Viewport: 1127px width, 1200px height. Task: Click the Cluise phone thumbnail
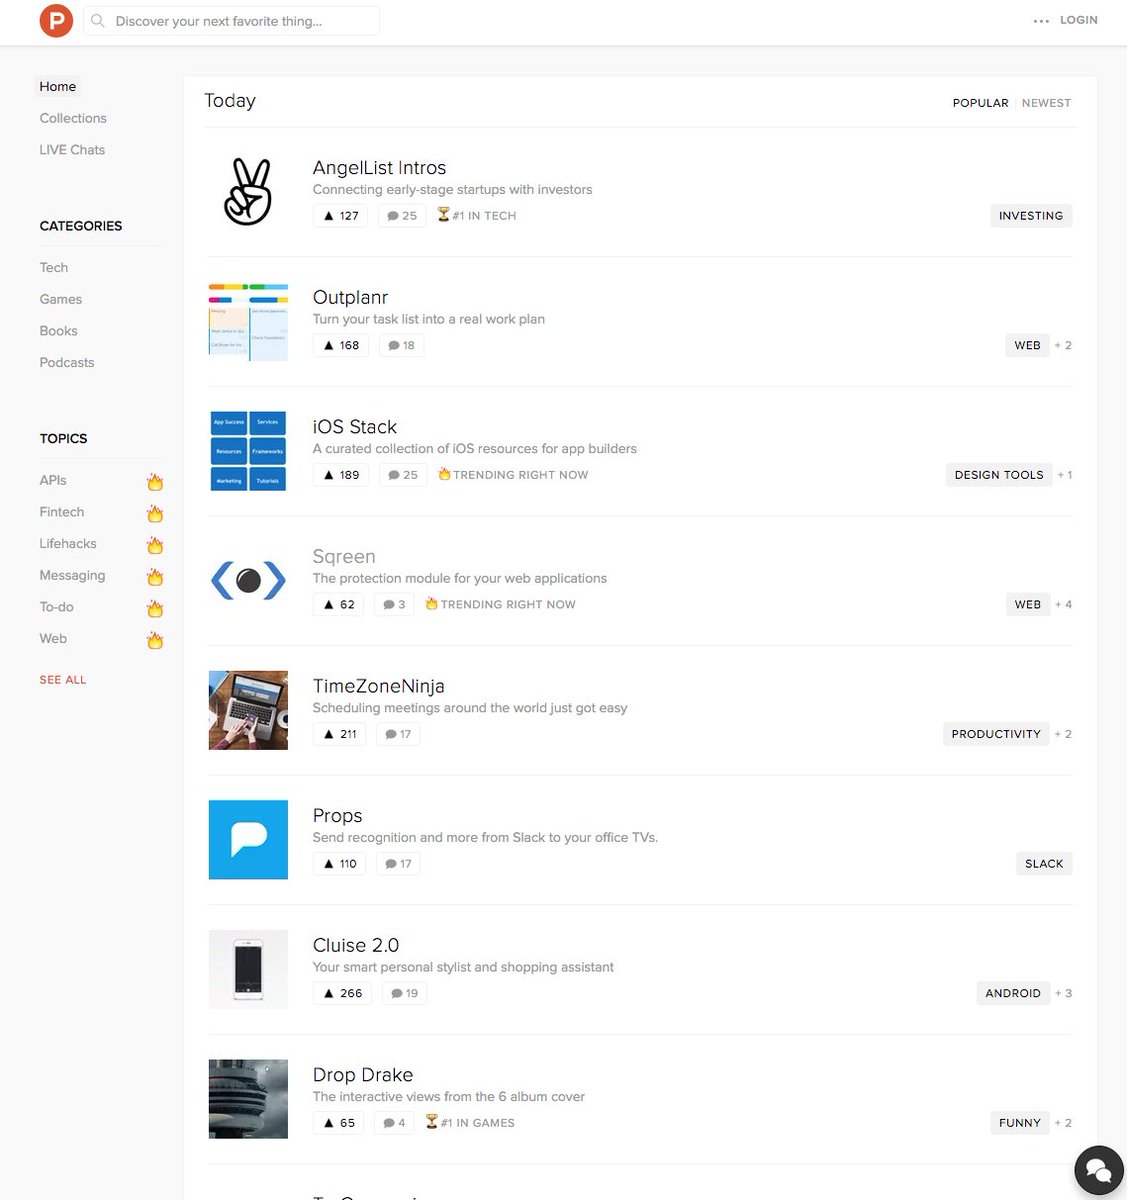[248, 969]
